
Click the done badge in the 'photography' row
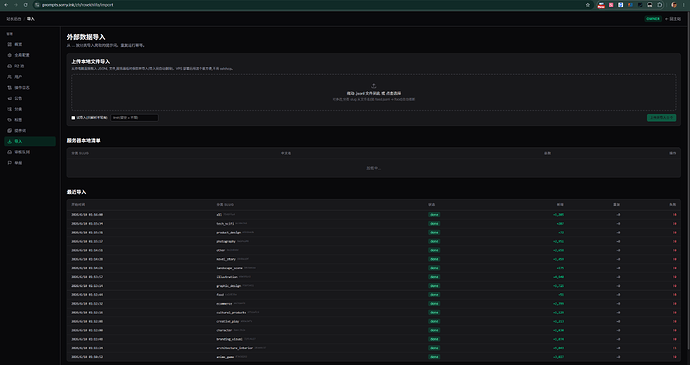click(x=434, y=241)
